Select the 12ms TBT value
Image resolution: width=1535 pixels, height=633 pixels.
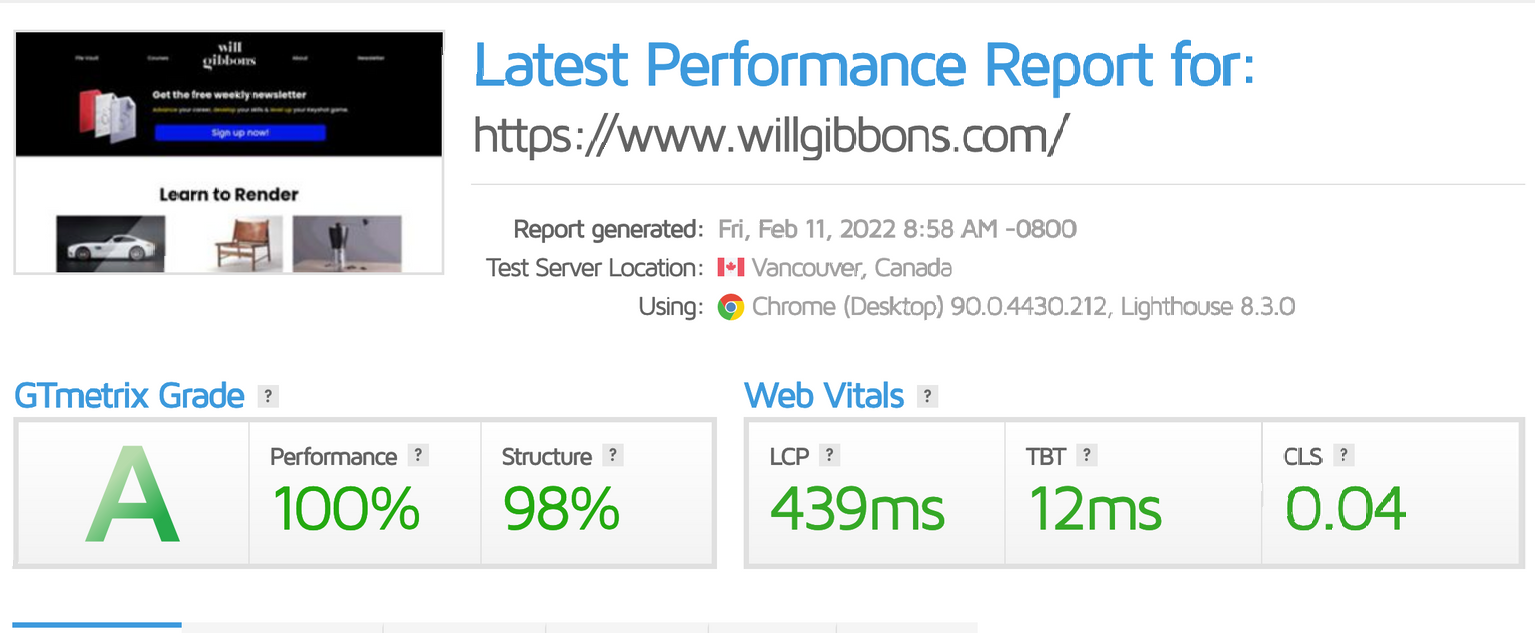(1095, 508)
